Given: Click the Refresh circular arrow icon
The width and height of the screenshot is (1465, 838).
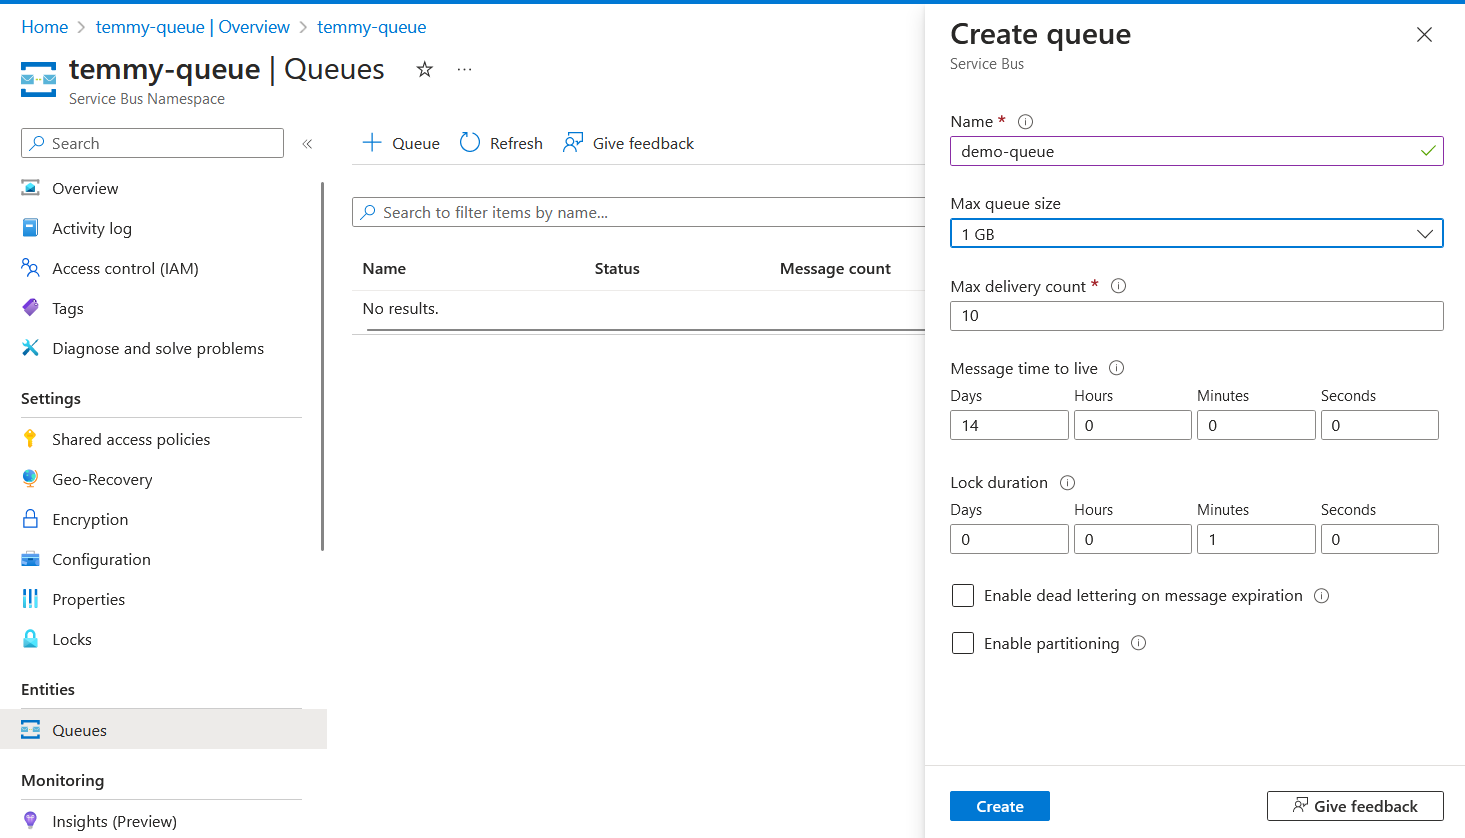Looking at the screenshot, I should (470, 143).
